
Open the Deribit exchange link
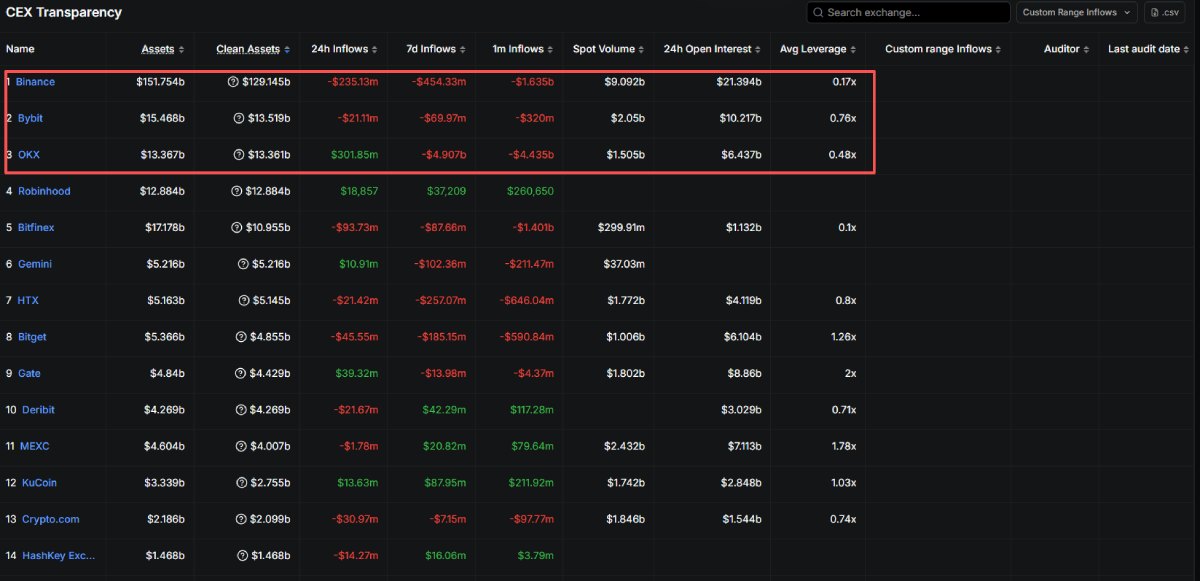(38, 410)
